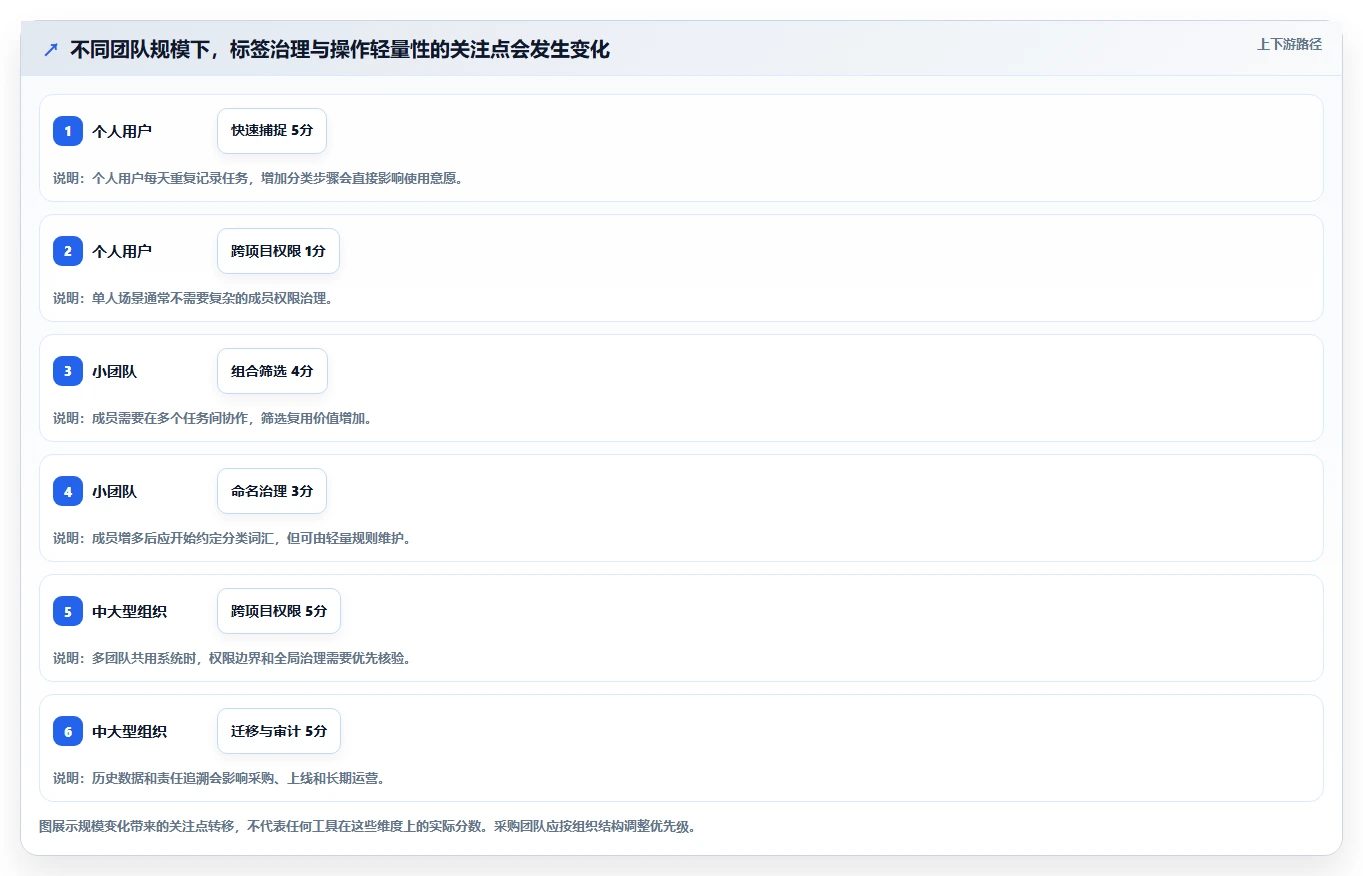Click 个人用户 label in row 2
The height and width of the screenshot is (876, 1363).
(122, 251)
